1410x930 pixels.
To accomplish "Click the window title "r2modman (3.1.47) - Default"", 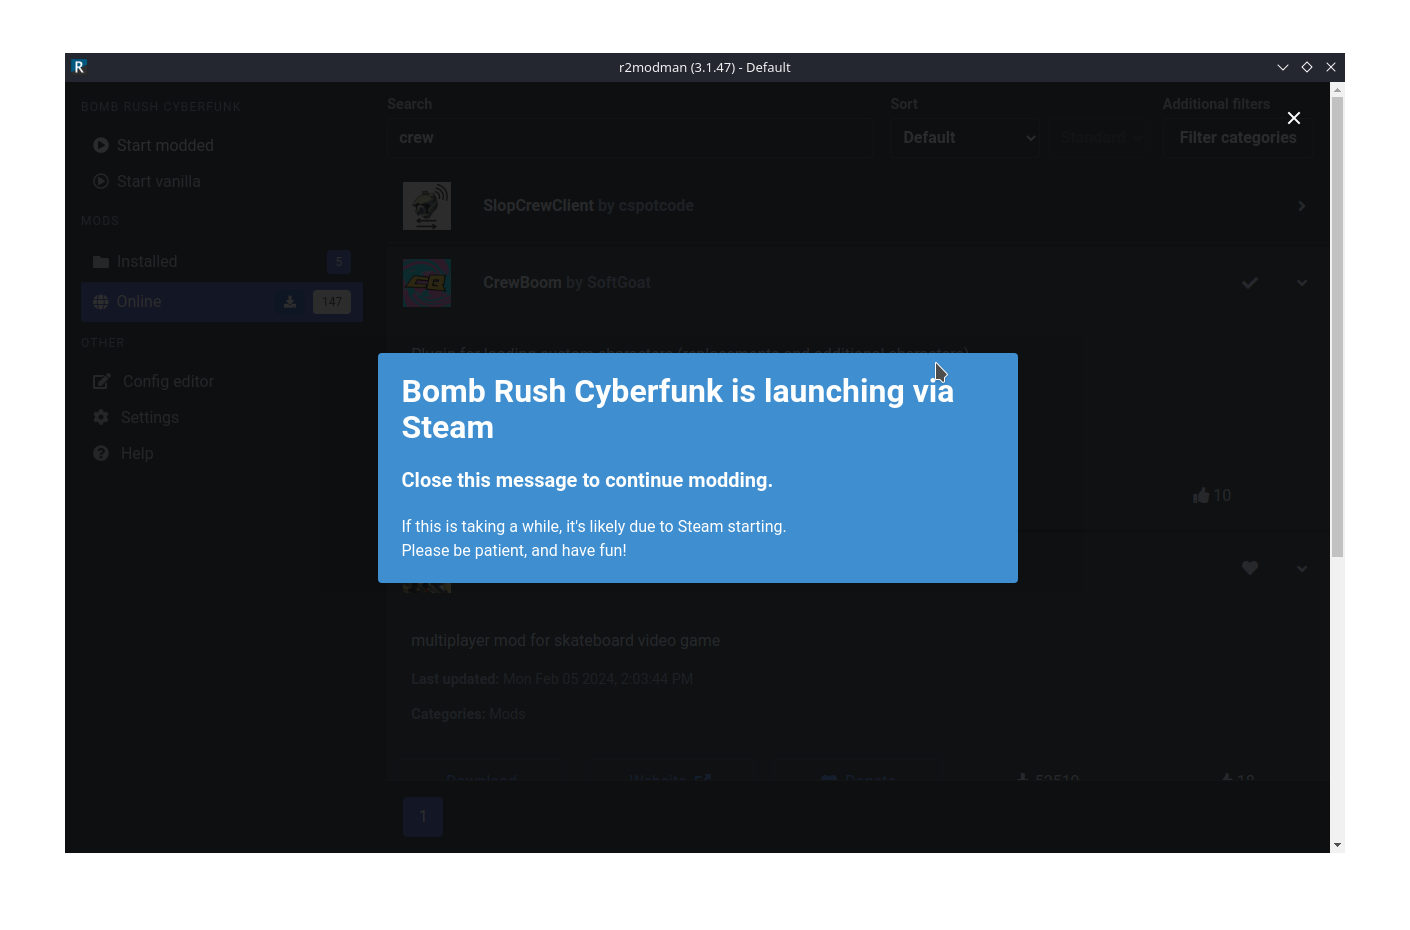I will [x=705, y=67].
